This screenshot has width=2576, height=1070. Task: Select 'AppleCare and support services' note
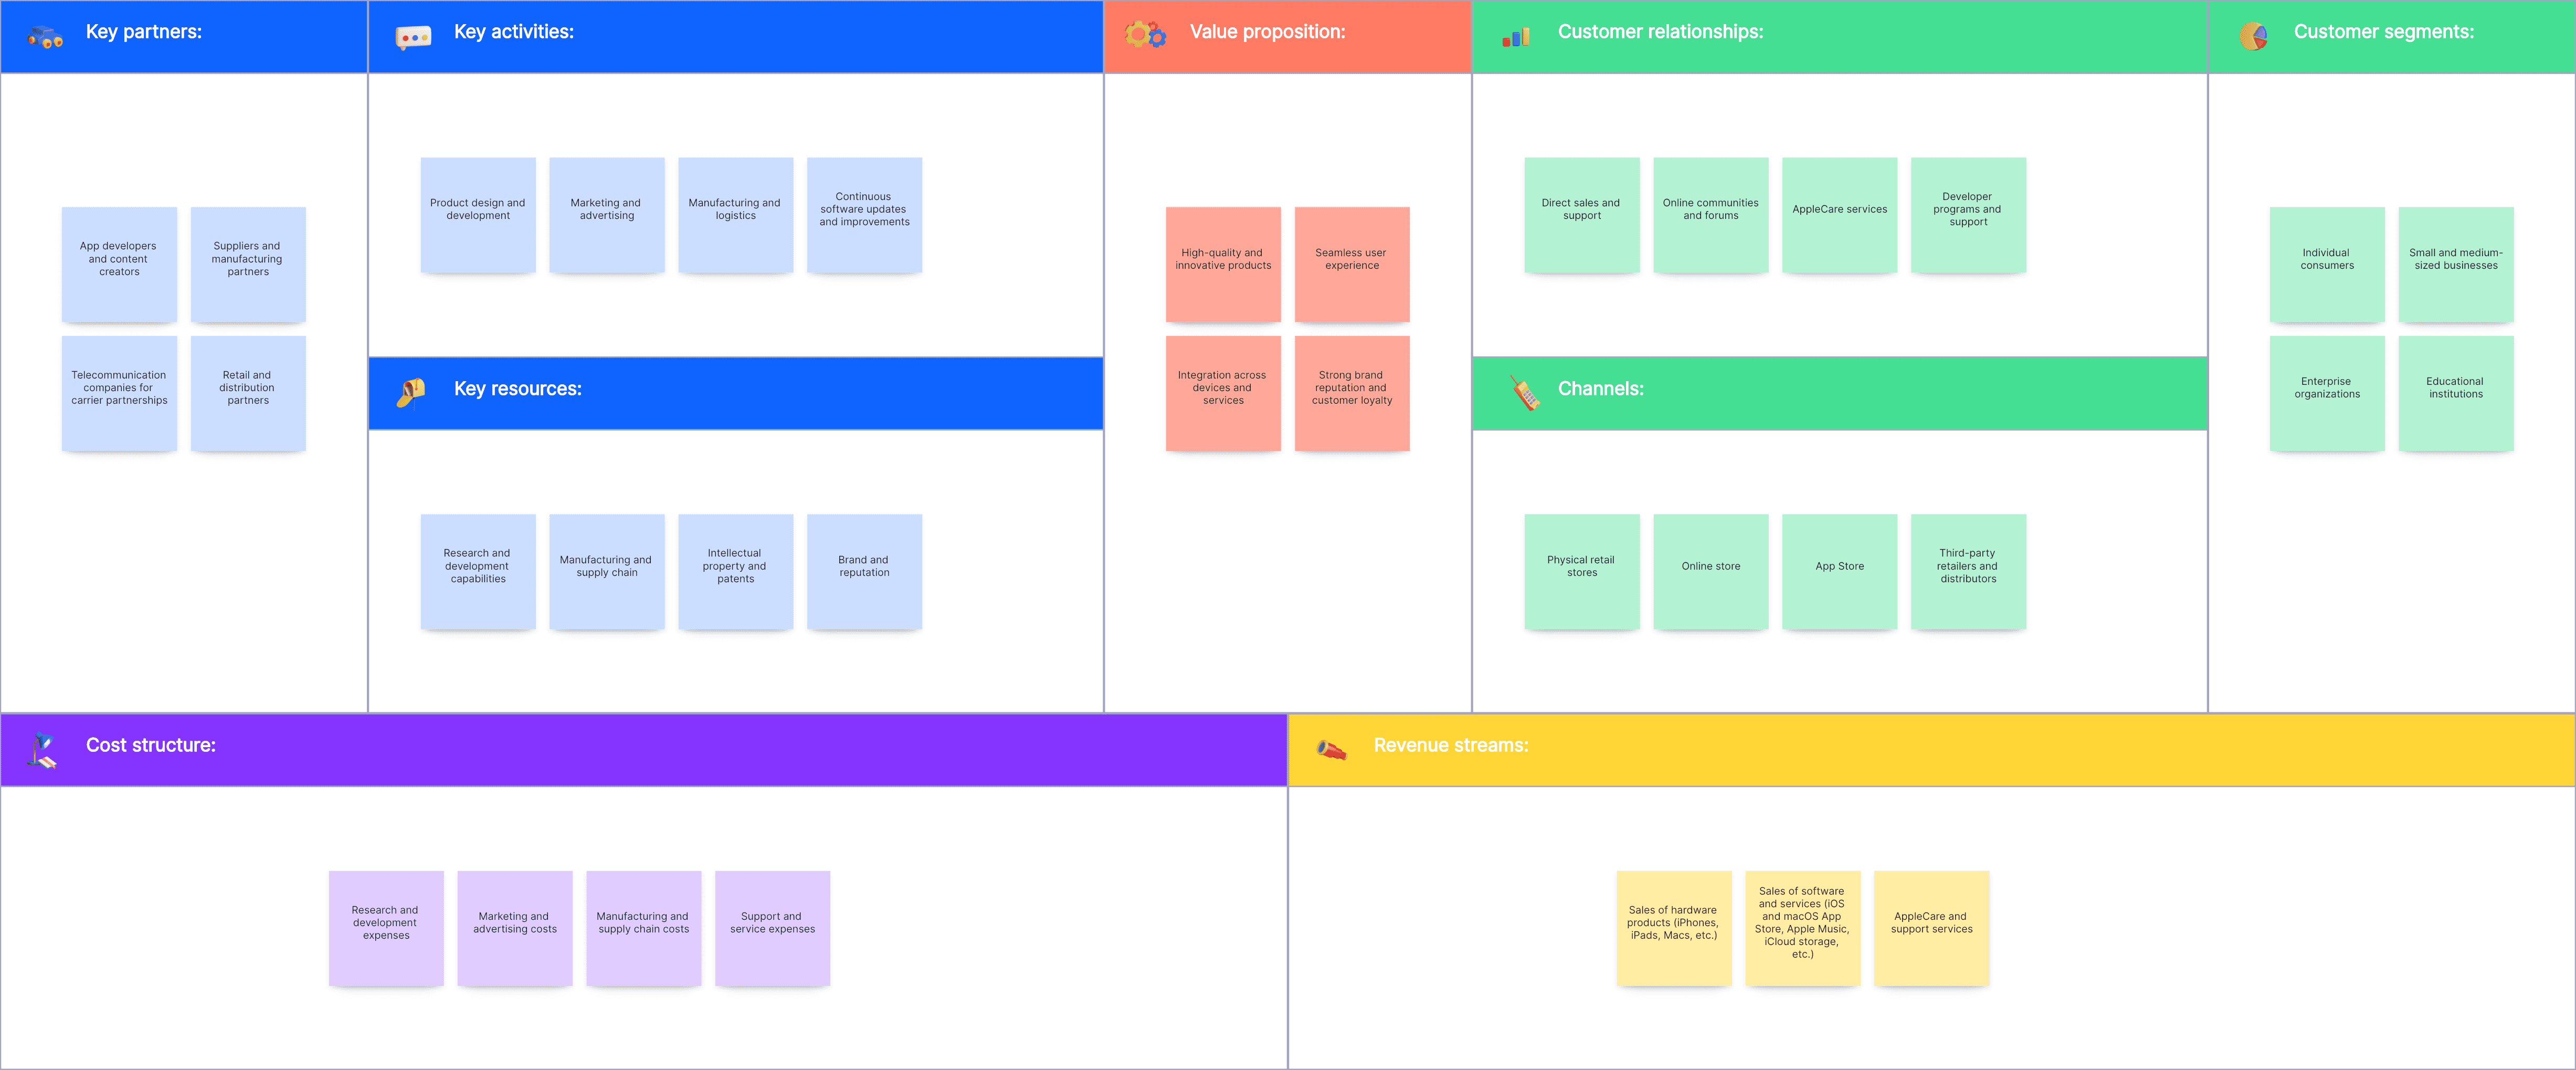pos(1932,928)
